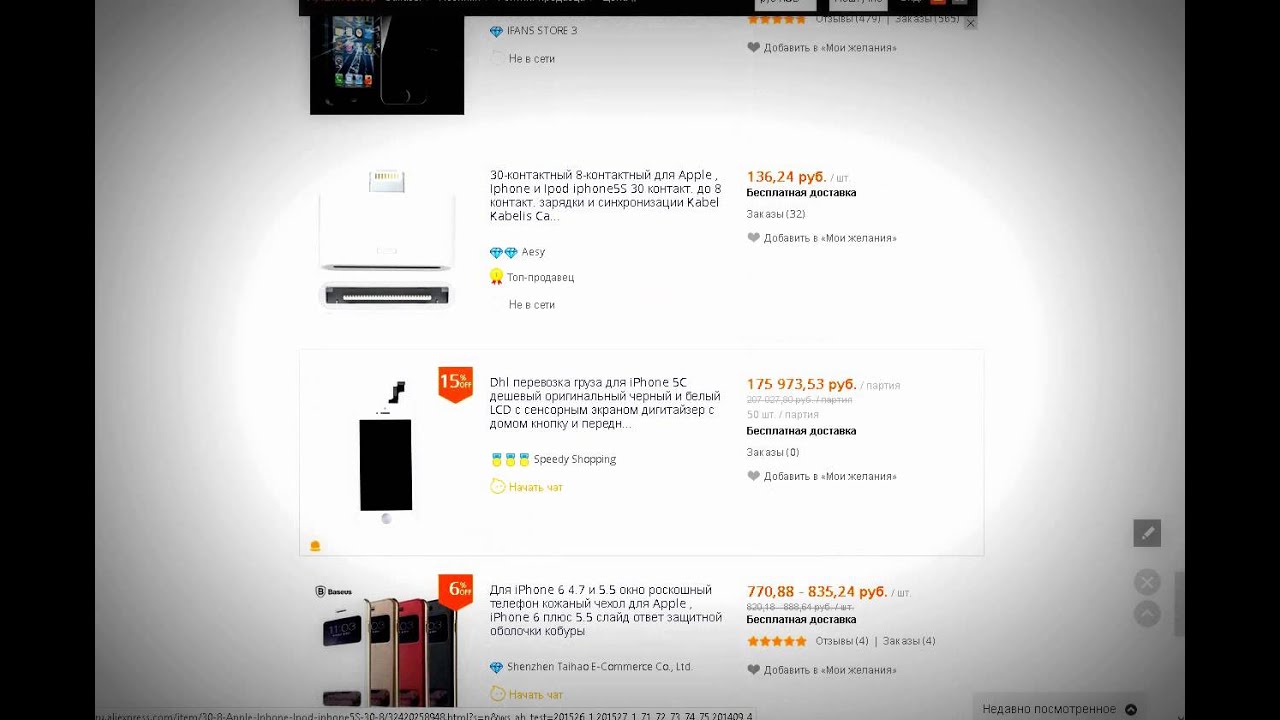Click Начать чат for Shenzhen Taihao seller
The width and height of the screenshot is (1280, 720).
point(535,694)
